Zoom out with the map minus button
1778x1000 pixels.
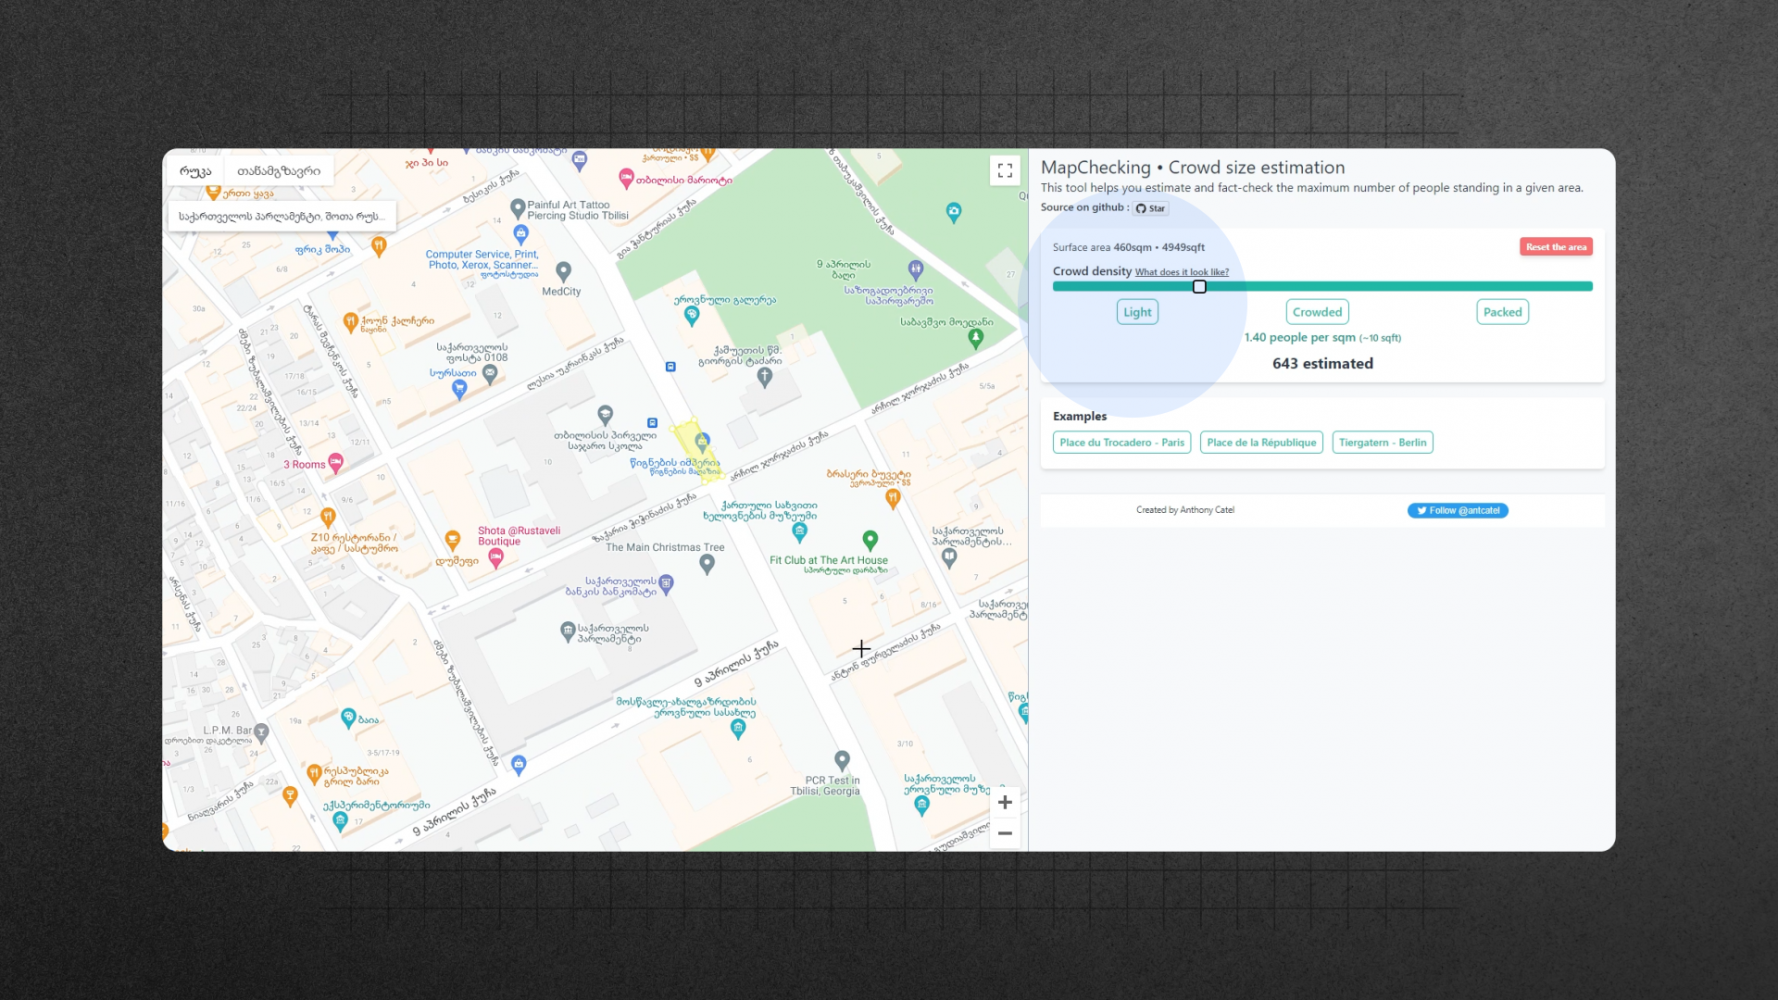[x=1004, y=833]
